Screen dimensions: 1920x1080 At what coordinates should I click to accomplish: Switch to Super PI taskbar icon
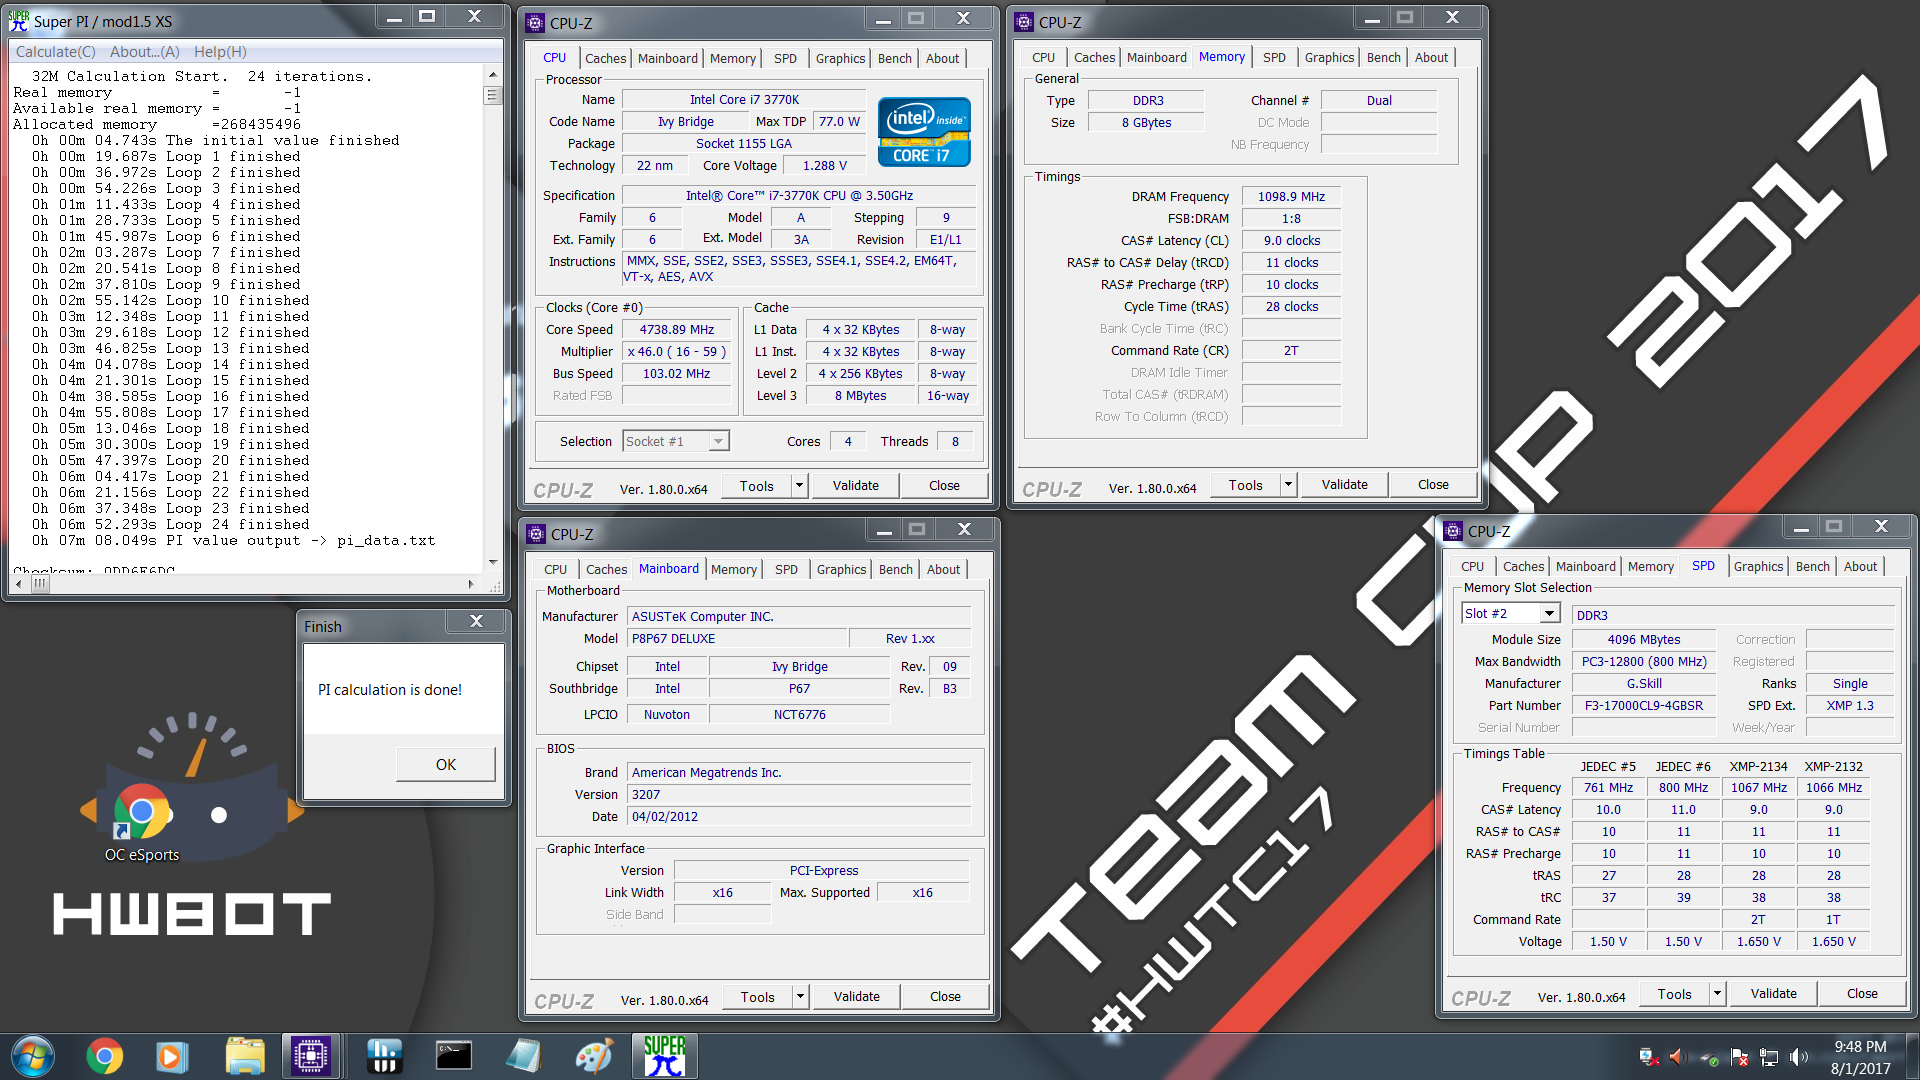(664, 1056)
